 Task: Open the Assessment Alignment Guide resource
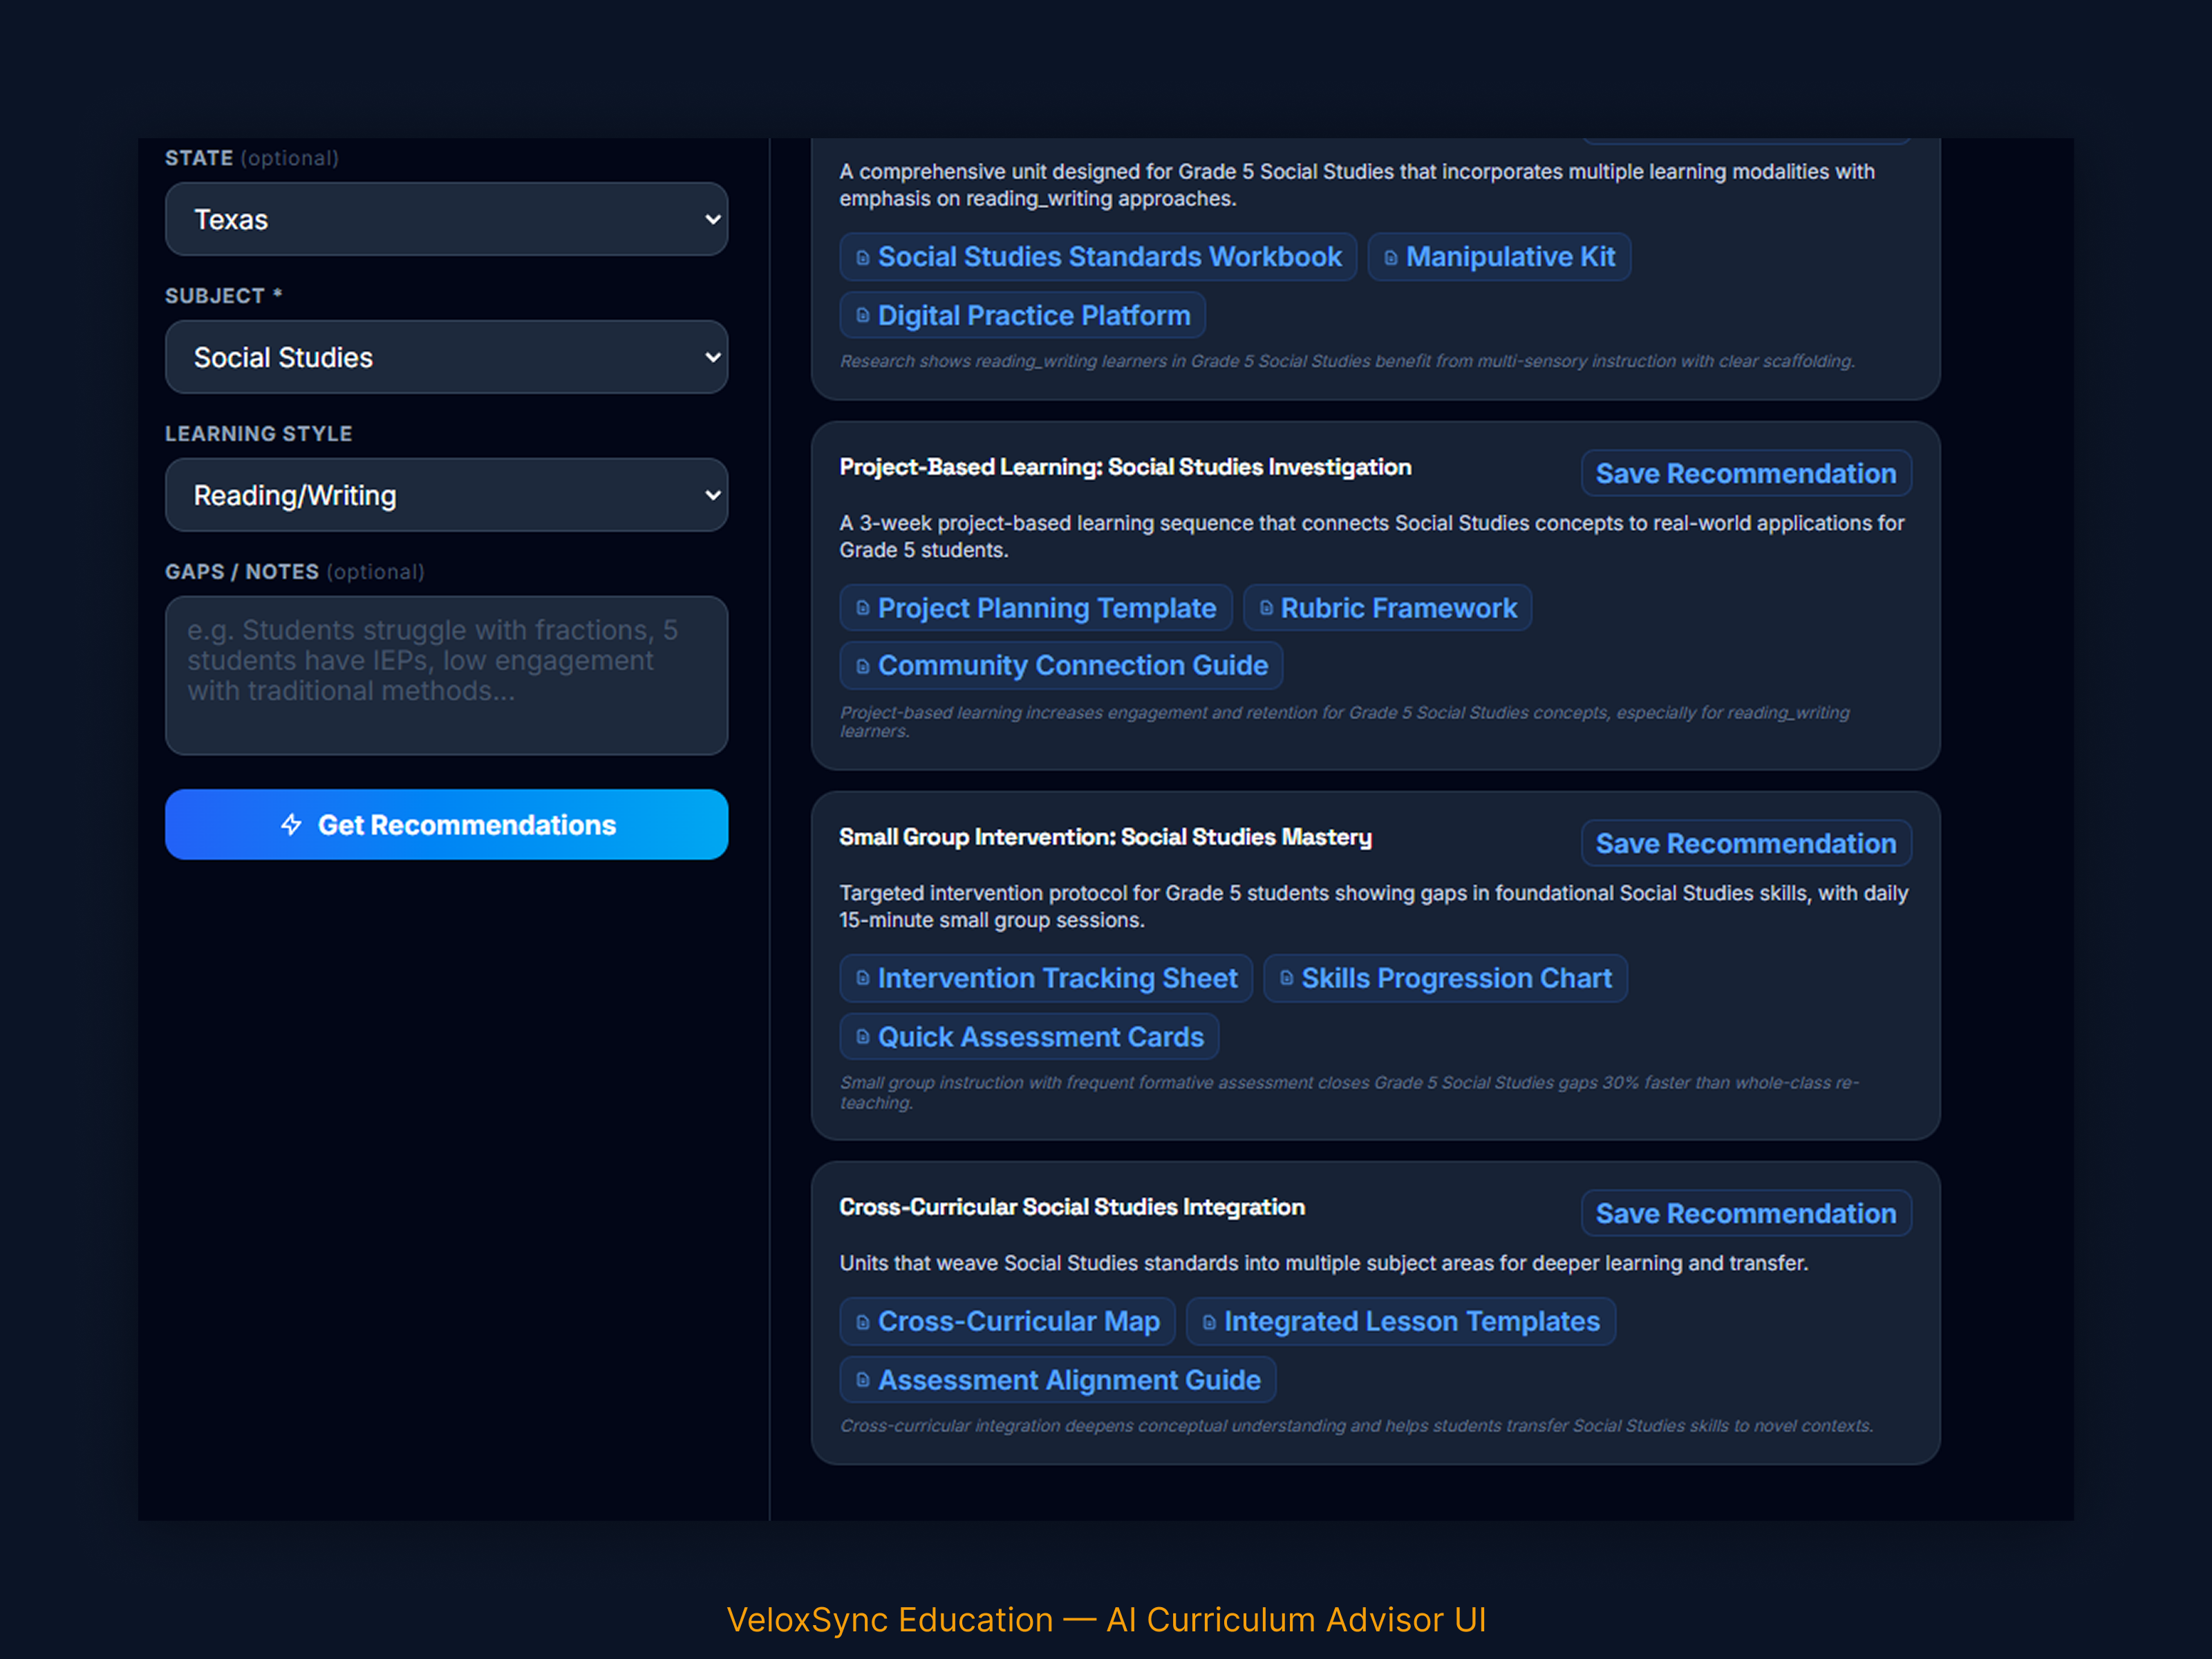click(1068, 1380)
